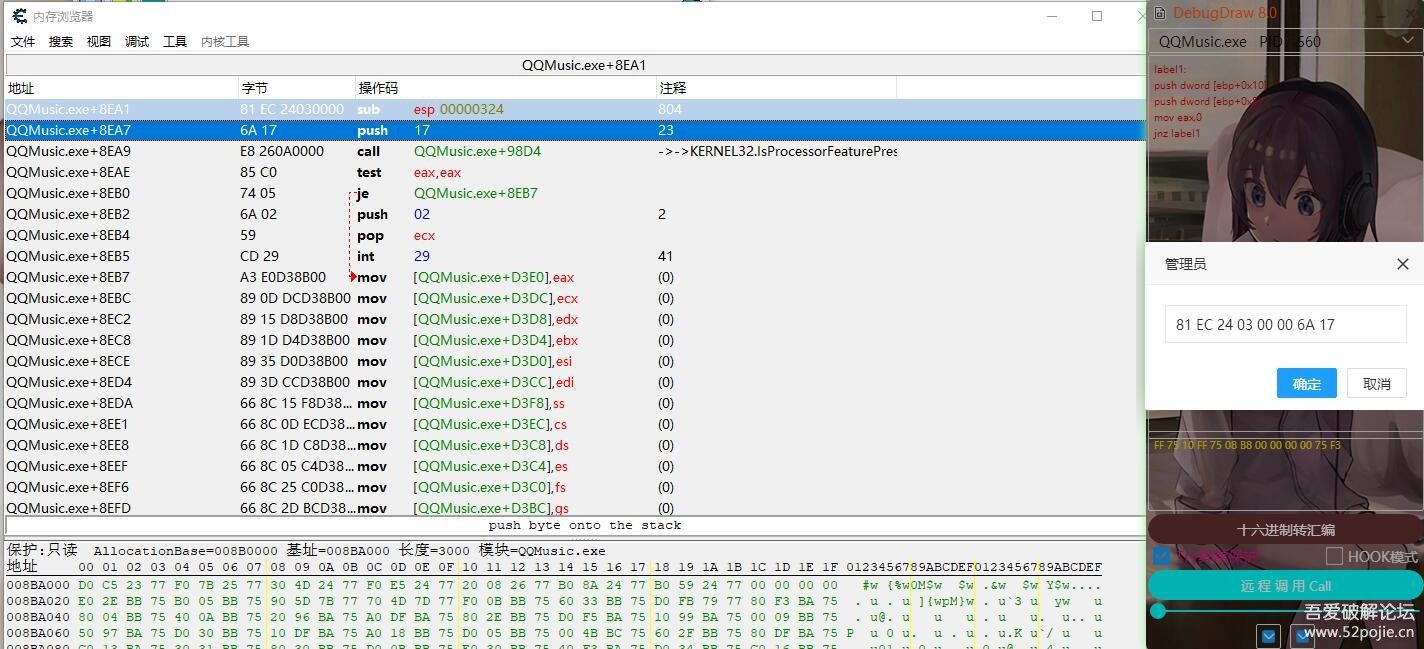Click the 远程调用 Call button
This screenshot has width=1424, height=649.
pyautogui.click(x=1285, y=586)
